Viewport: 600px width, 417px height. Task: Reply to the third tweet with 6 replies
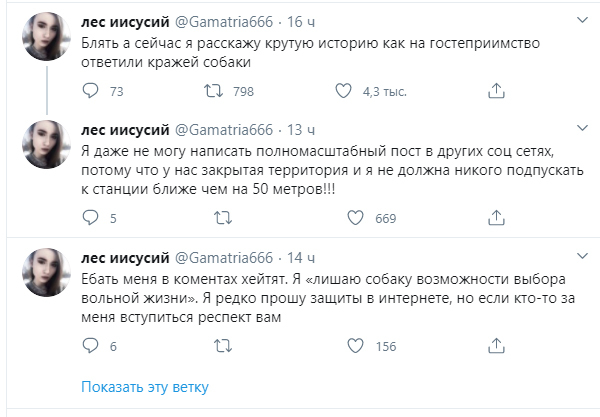pos(90,346)
